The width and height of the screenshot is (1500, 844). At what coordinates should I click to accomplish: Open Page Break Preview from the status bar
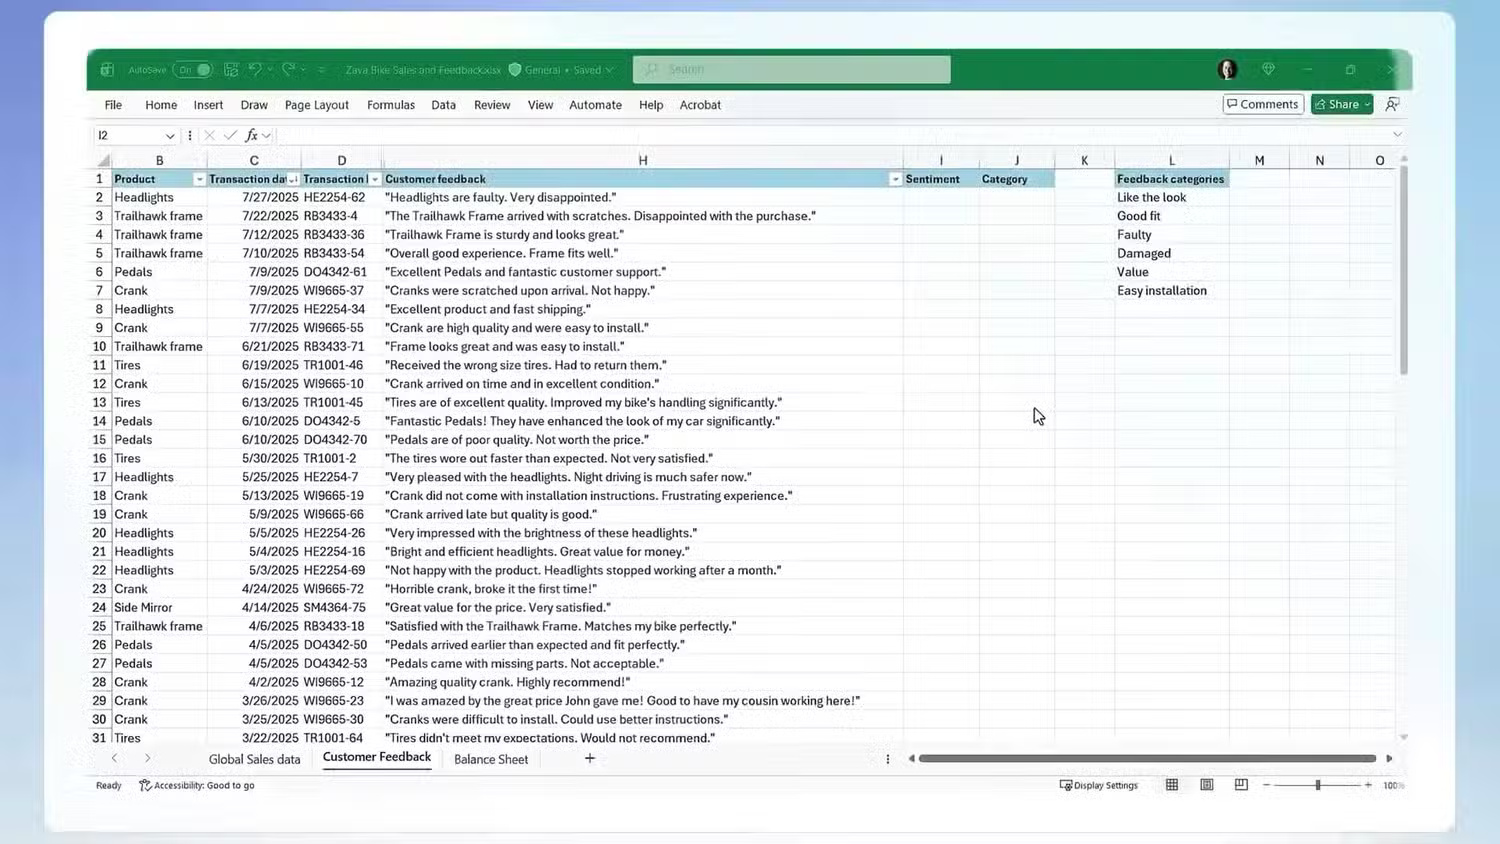click(1240, 785)
